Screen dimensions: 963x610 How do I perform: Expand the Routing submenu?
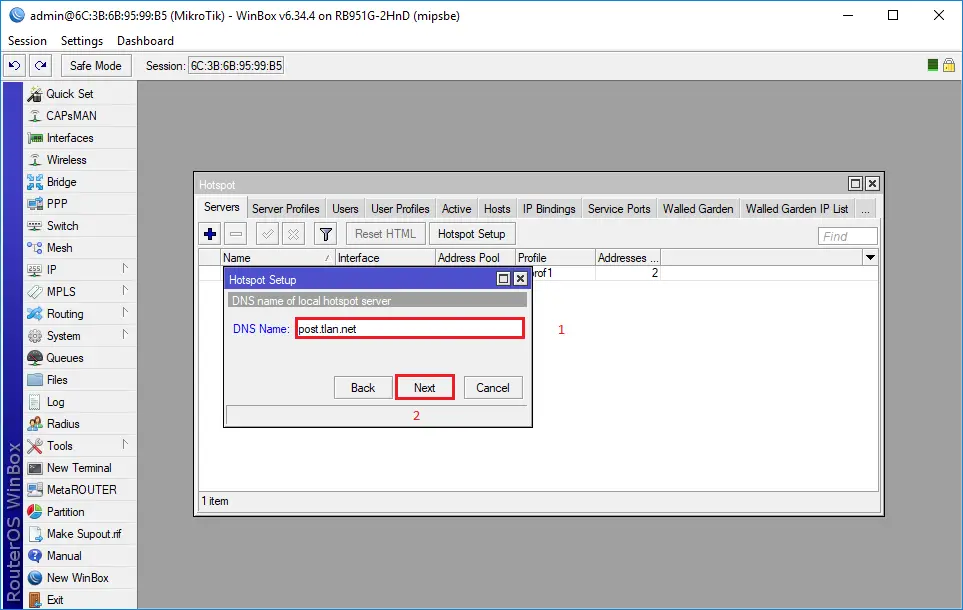(x=125, y=313)
